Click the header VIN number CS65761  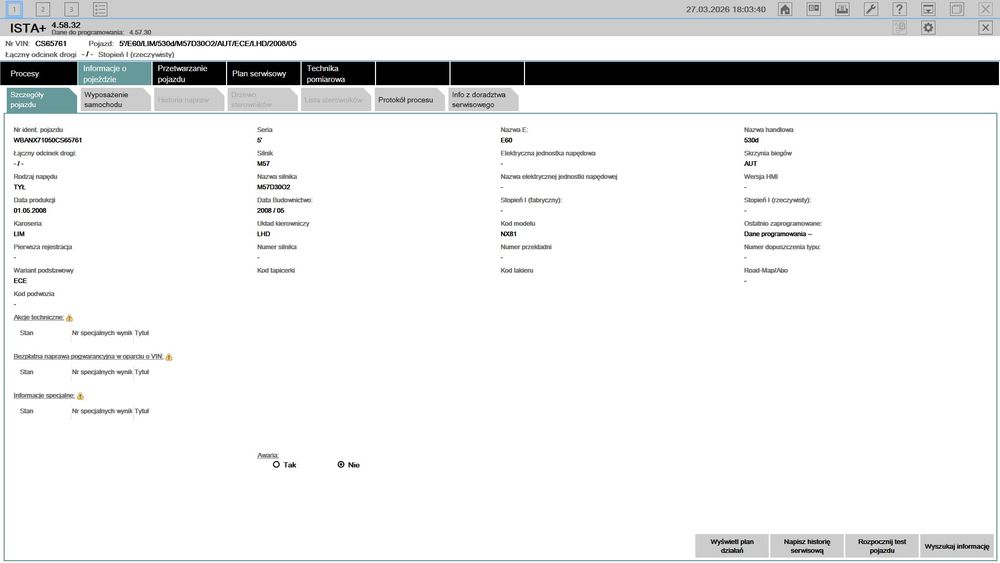(51, 43)
